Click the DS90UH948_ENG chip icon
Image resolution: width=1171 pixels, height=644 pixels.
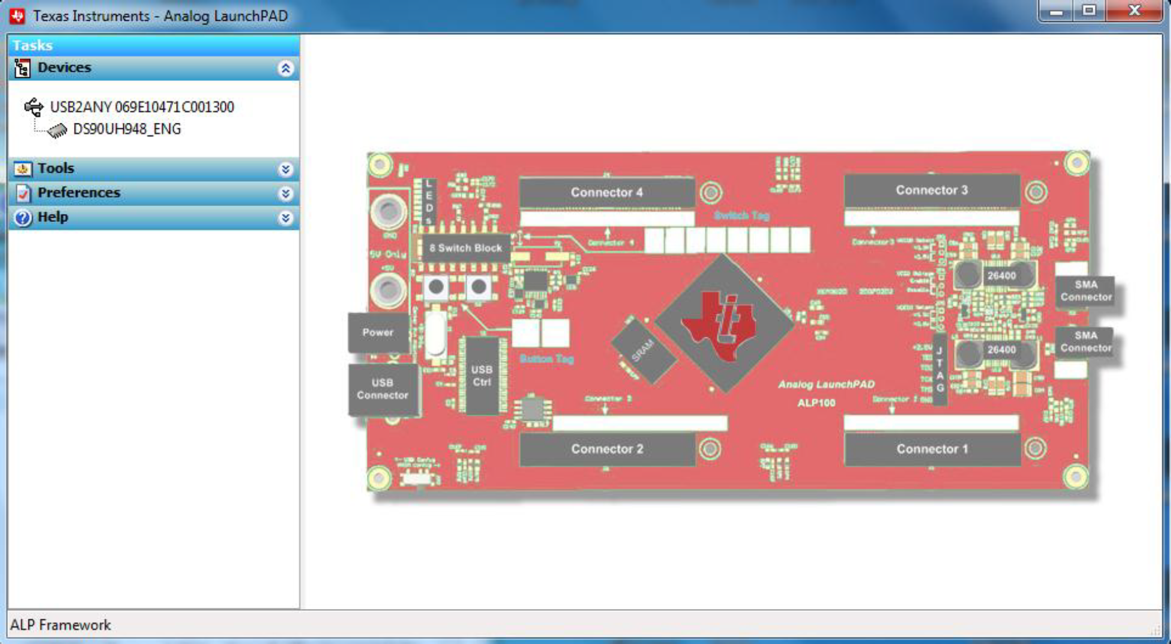(55, 128)
